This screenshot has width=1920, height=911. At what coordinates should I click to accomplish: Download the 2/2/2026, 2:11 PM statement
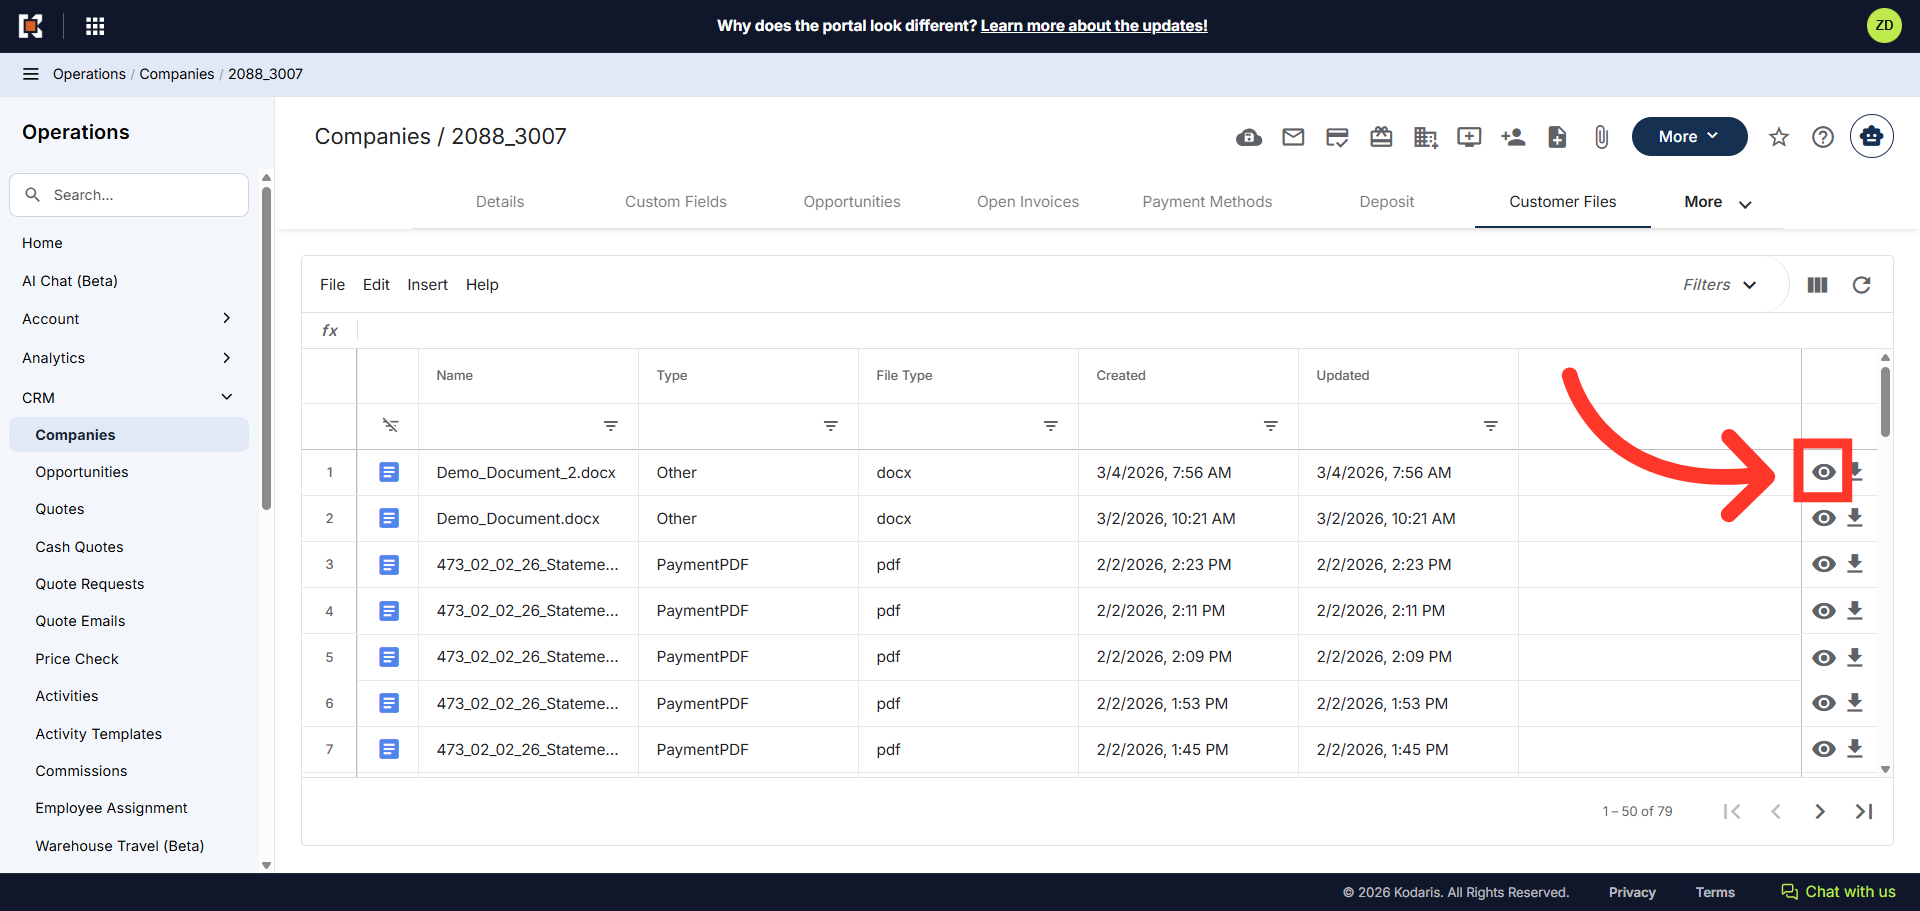pyautogui.click(x=1854, y=610)
